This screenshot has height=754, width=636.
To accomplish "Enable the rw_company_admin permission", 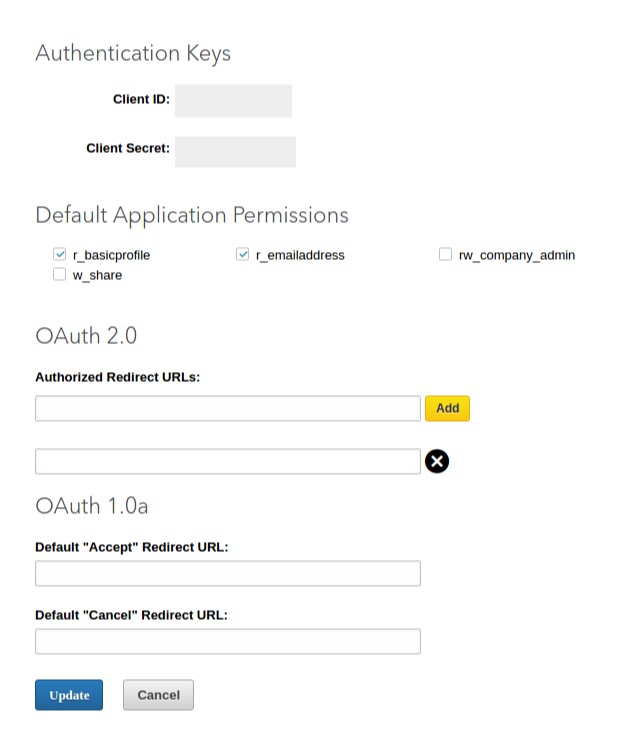I will coord(445,255).
